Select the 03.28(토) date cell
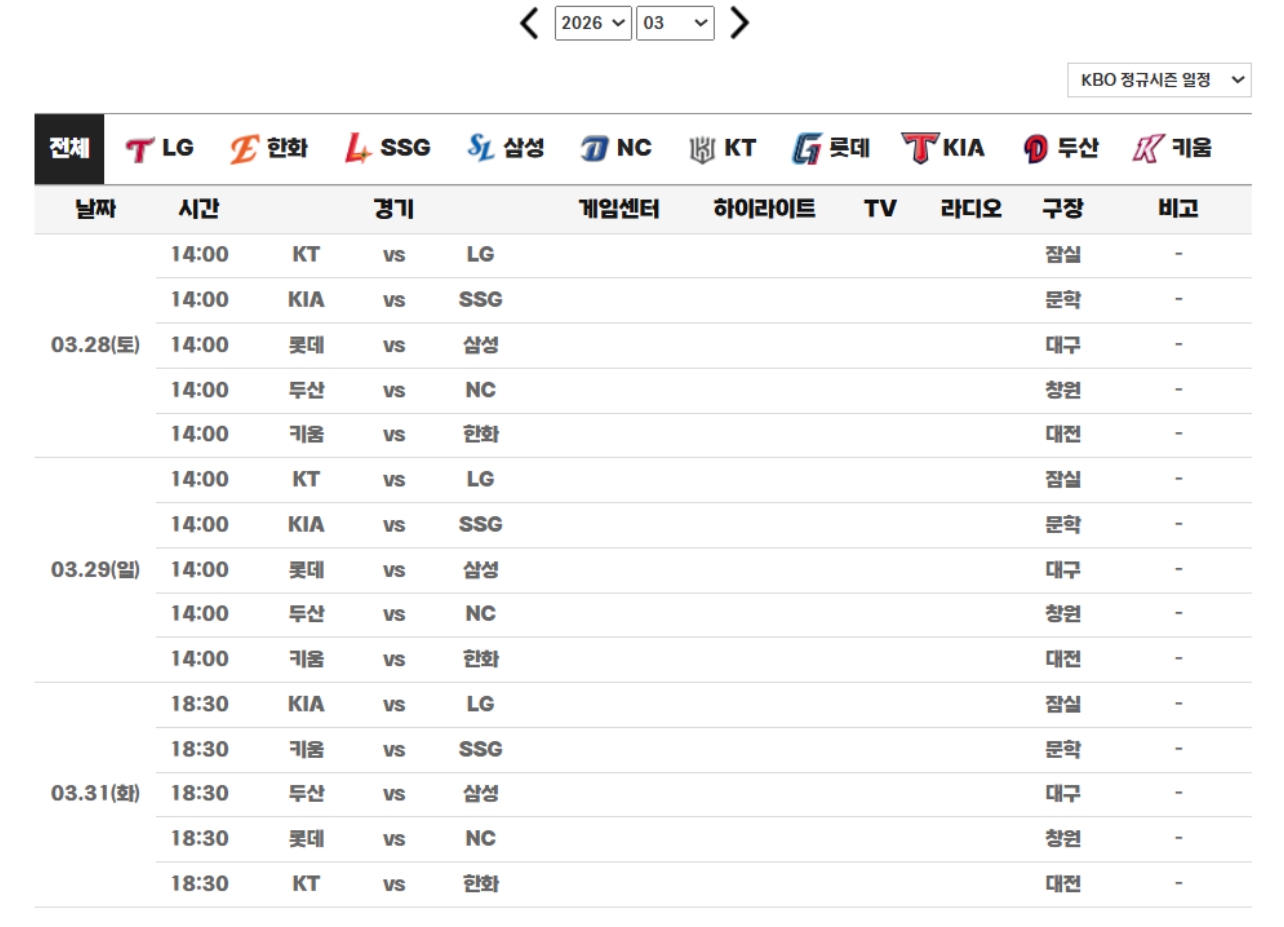 (x=95, y=345)
